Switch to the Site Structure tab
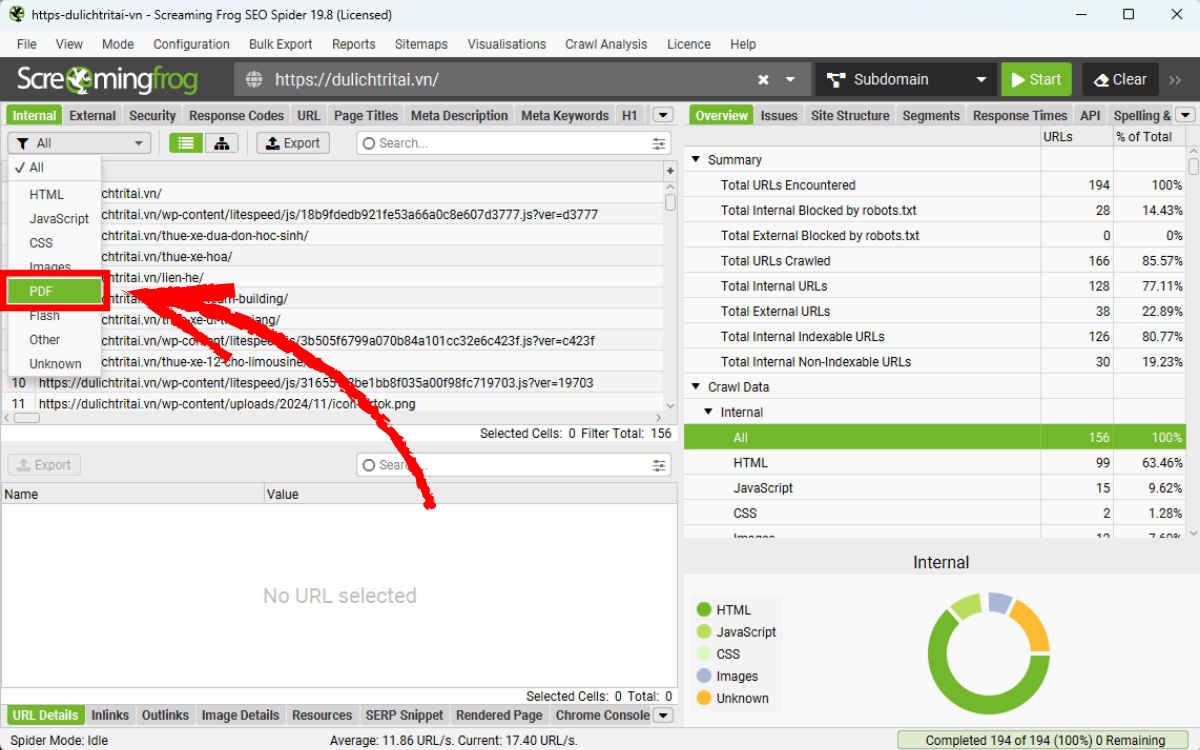1200x750 pixels. pos(850,115)
